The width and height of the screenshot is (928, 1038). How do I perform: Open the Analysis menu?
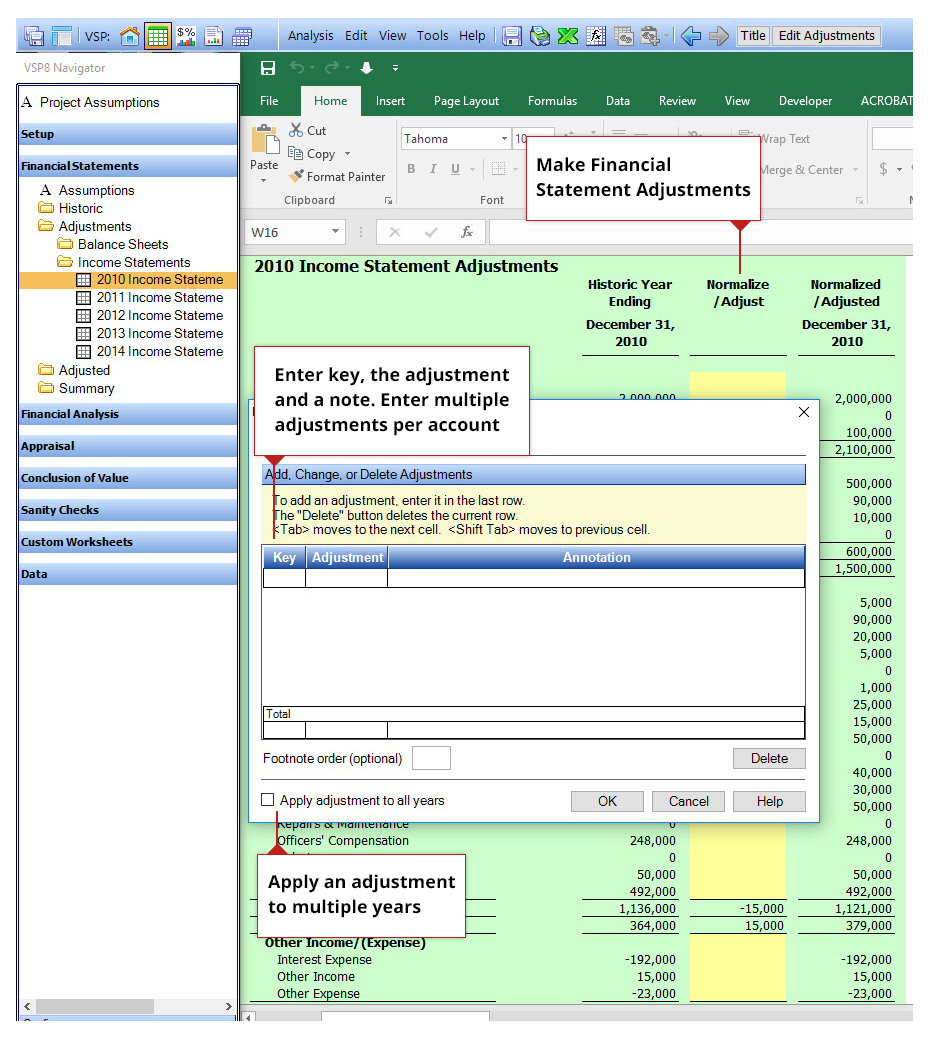(x=310, y=36)
